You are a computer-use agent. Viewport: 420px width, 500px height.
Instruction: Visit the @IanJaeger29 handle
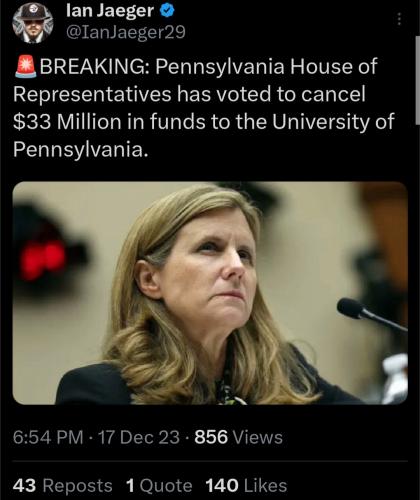point(126,33)
